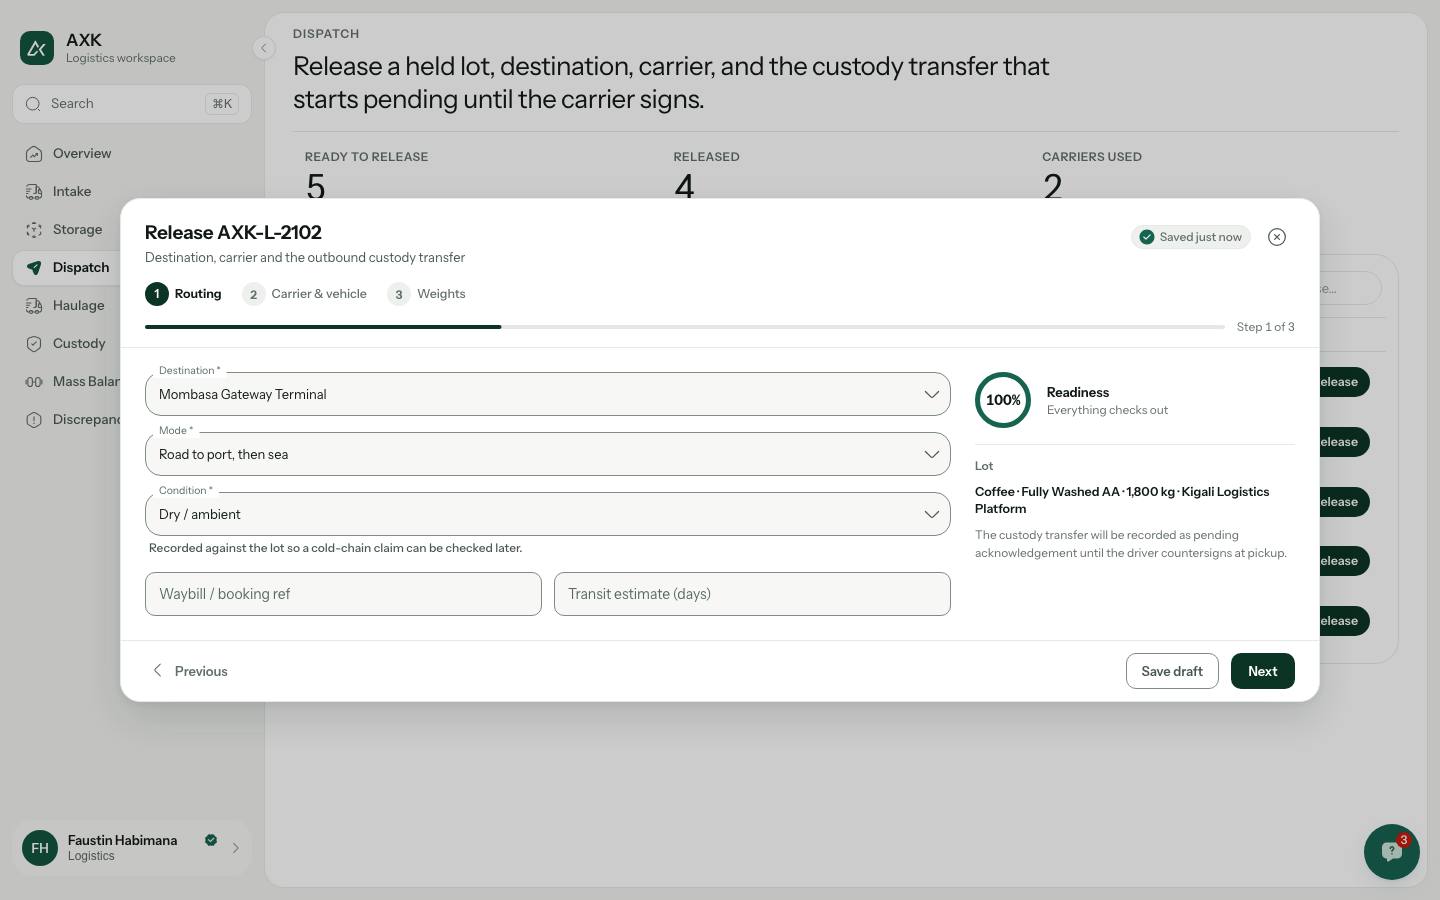The height and width of the screenshot is (900, 1440).
Task: Click the Waybill / booking ref field
Action: (x=343, y=594)
